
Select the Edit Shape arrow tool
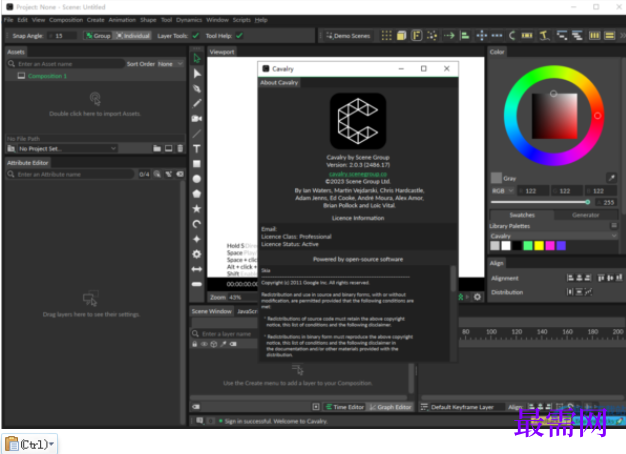[197, 73]
